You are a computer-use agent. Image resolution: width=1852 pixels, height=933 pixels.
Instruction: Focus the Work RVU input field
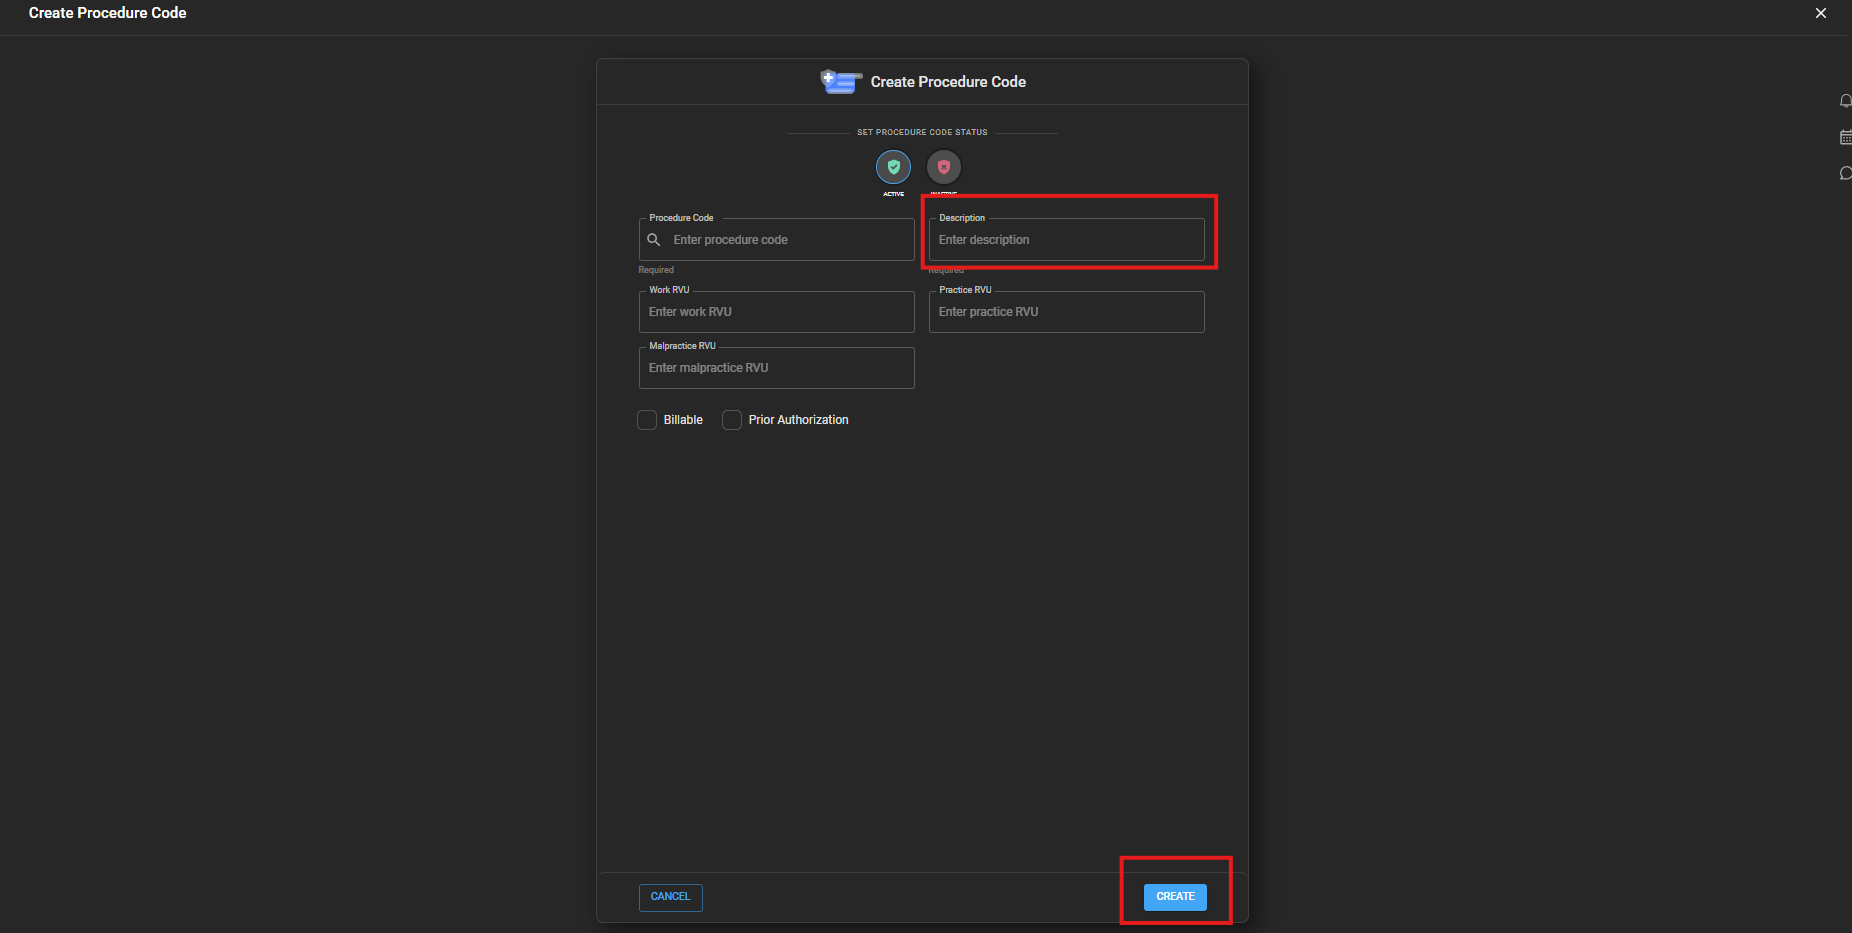(776, 311)
